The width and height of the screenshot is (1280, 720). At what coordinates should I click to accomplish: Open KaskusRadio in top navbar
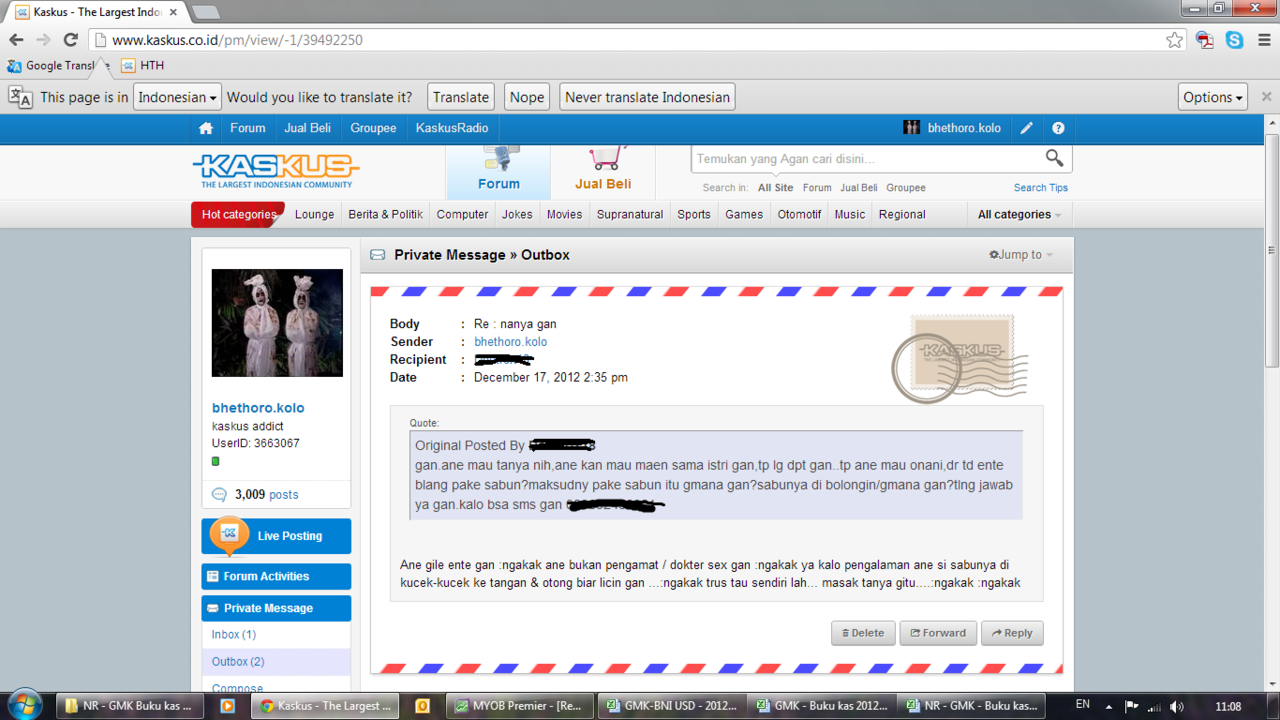click(x=452, y=128)
